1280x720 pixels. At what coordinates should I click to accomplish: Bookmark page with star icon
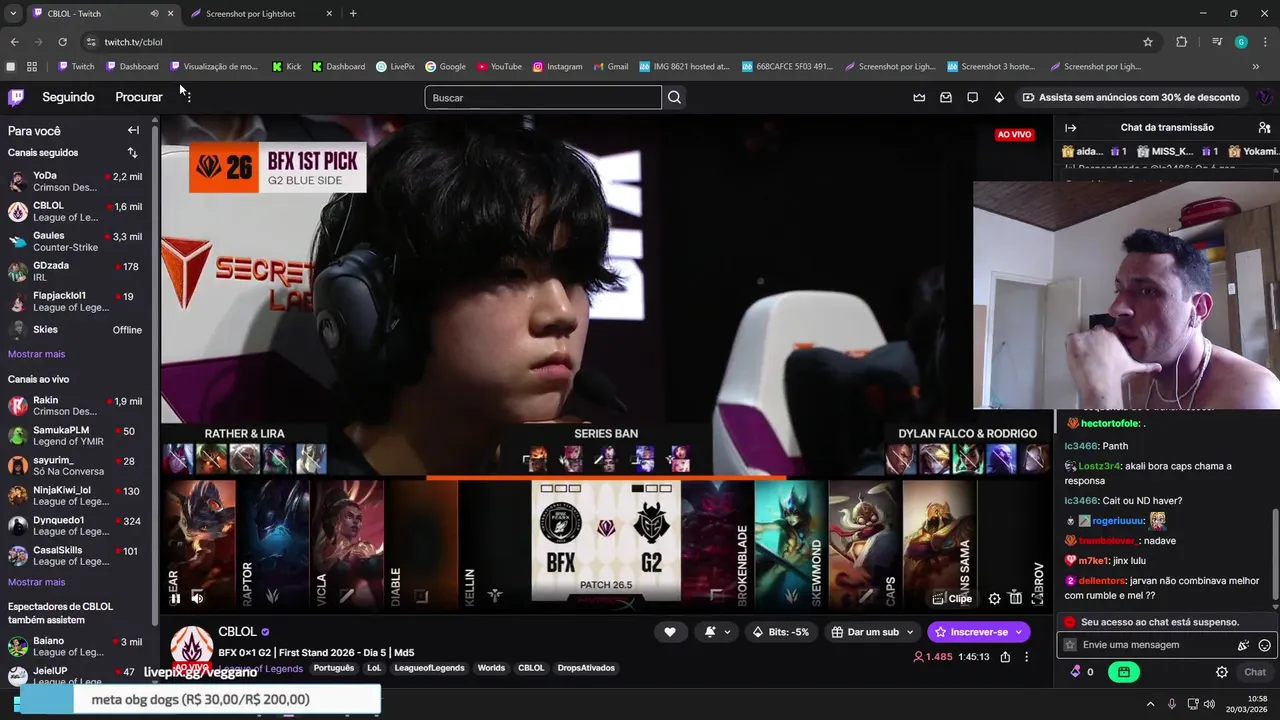pos(1148,42)
